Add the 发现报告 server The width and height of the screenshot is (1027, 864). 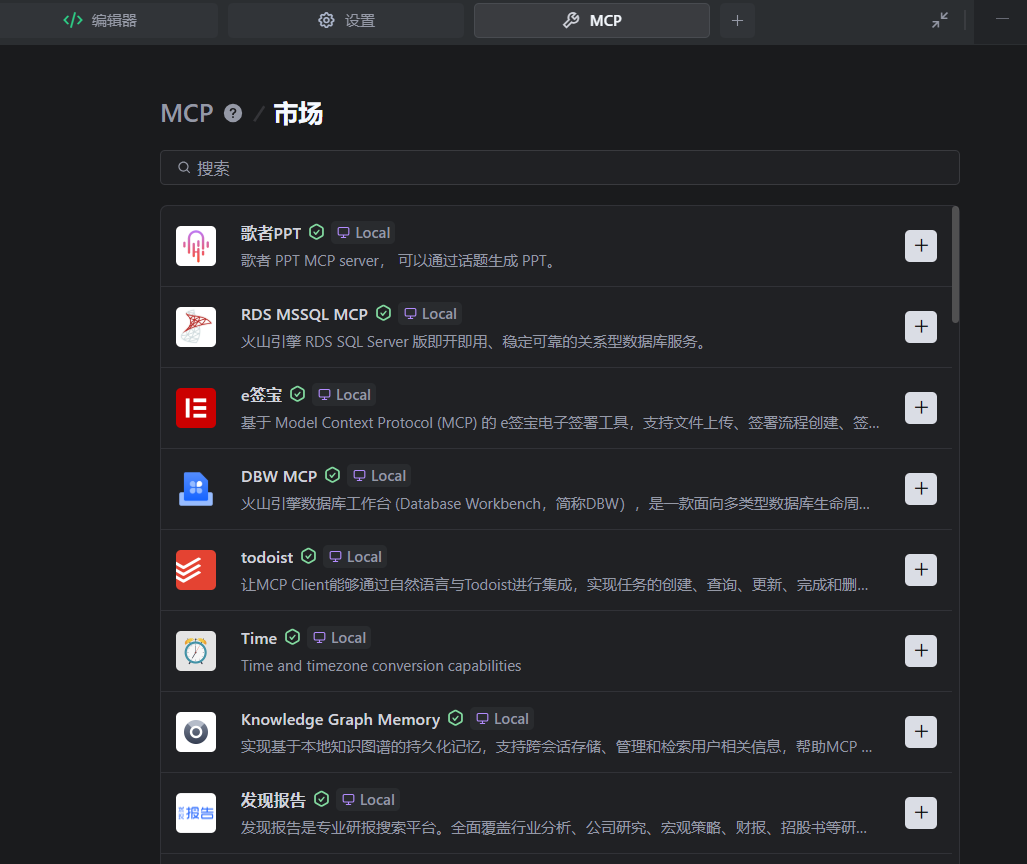coord(921,813)
